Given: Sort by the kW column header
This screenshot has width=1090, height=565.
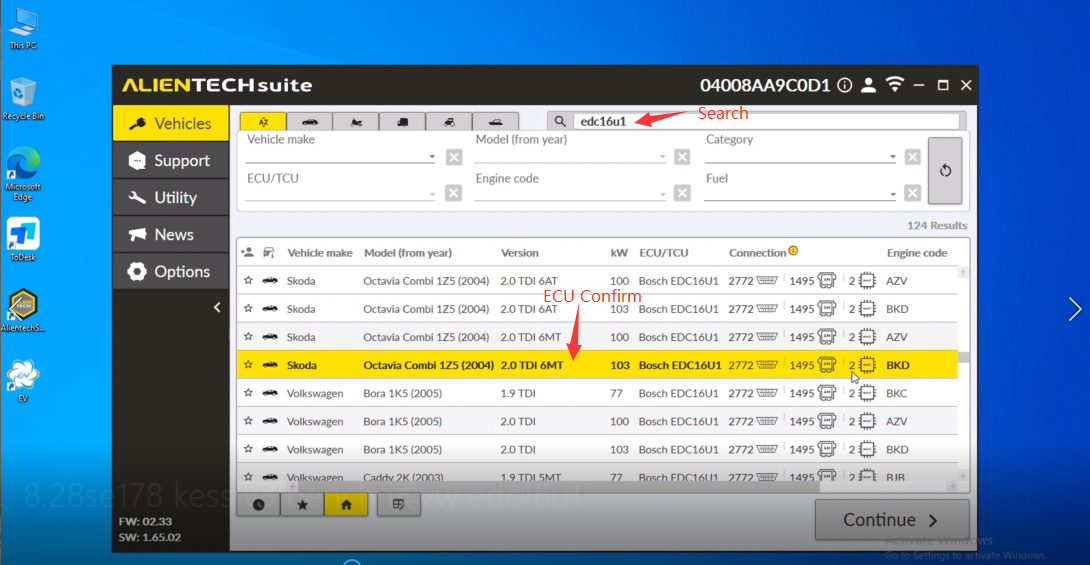Looking at the screenshot, I should (x=619, y=253).
